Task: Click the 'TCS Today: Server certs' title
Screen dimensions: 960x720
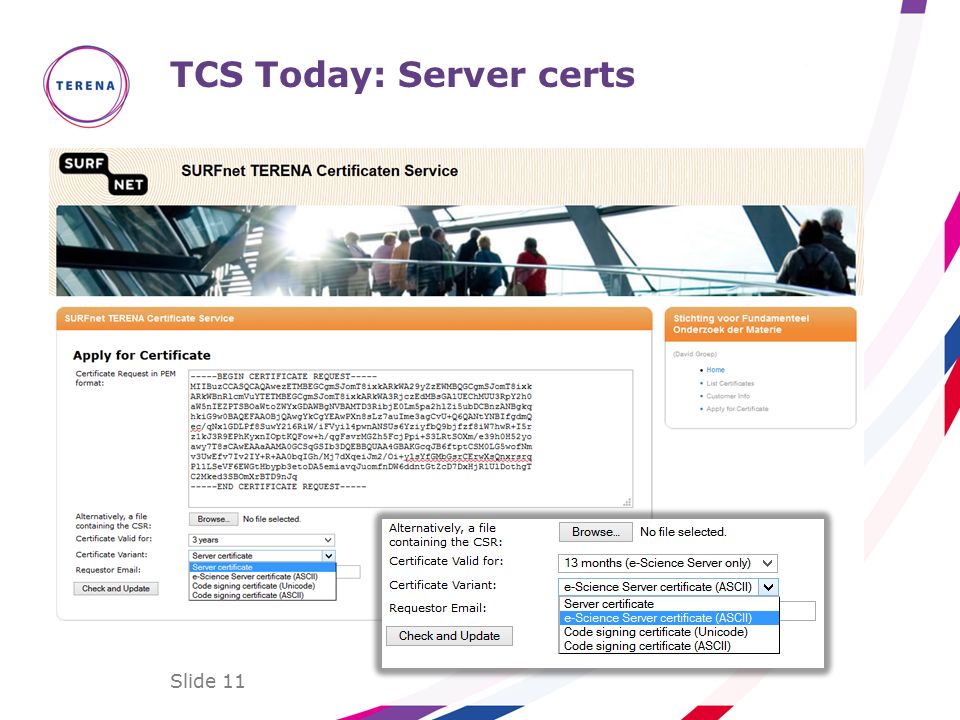Action: coord(402,75)
